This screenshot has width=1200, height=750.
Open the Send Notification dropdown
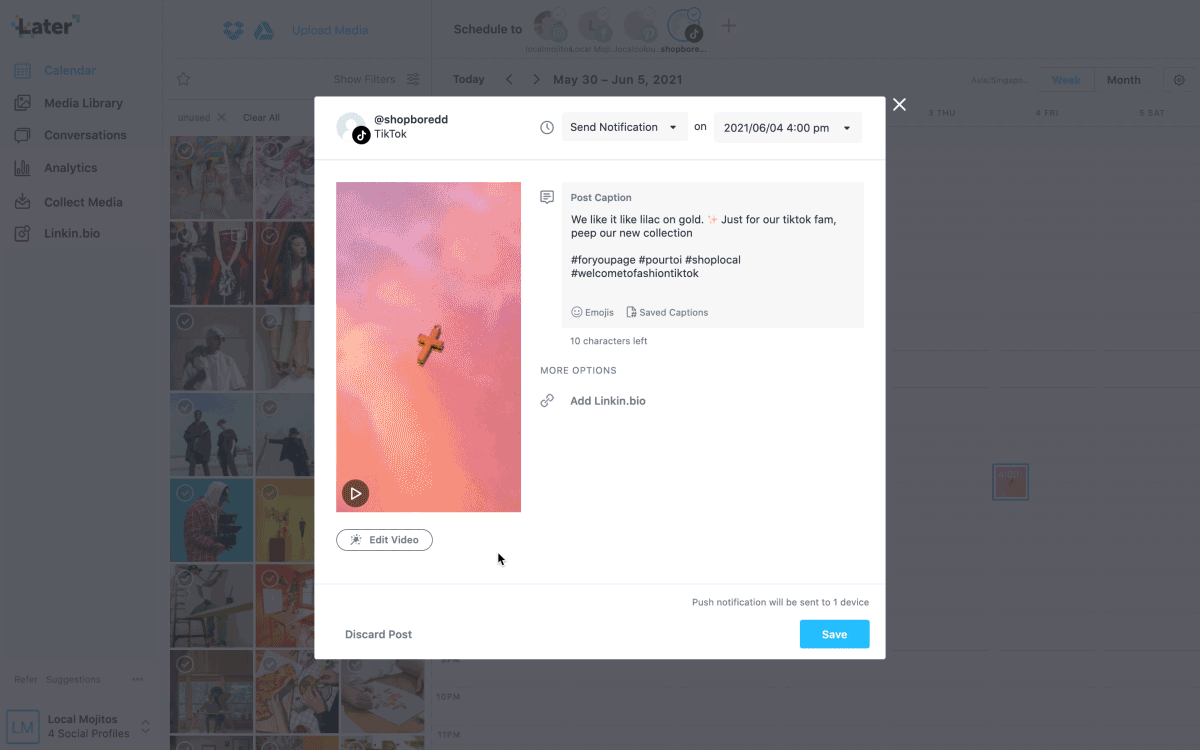624,128
